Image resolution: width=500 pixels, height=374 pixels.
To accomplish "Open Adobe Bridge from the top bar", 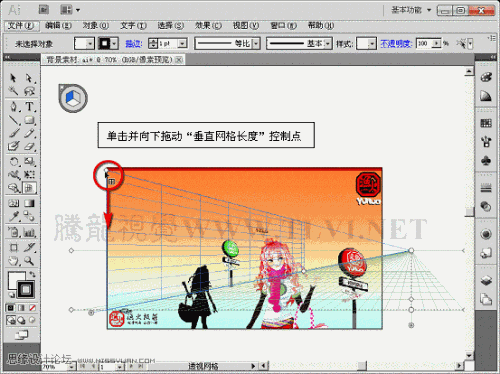I will pyautogui.click(x=44, y=10).
